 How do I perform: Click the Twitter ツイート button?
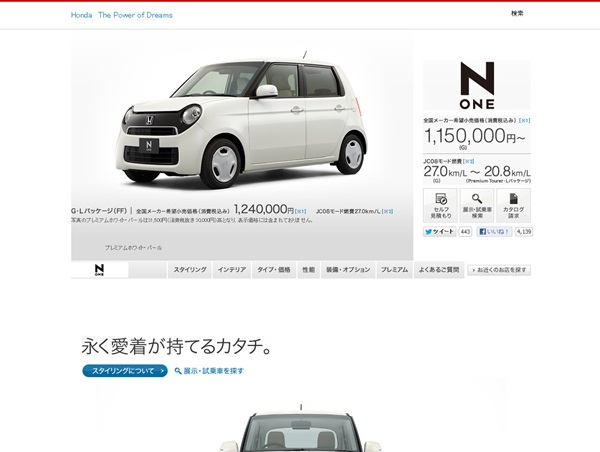(440, 232)
